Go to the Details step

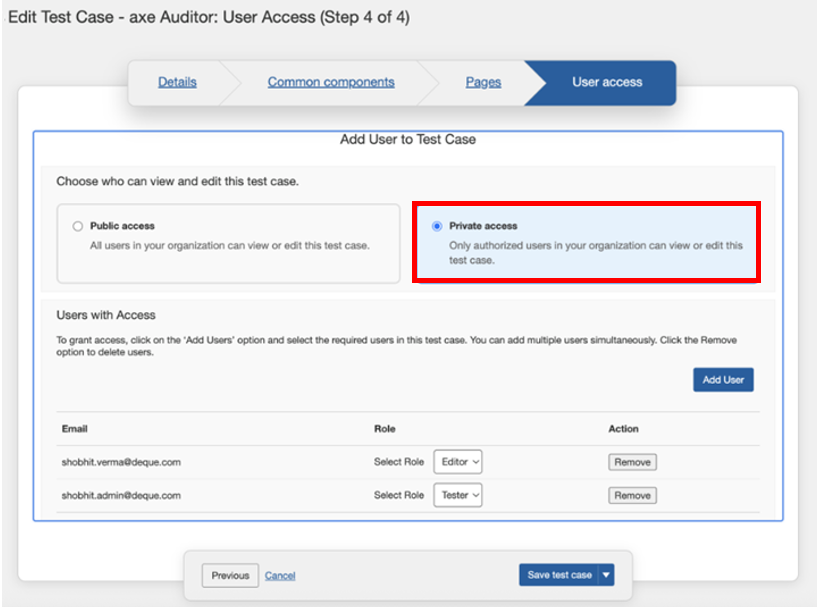coord(177,82)
